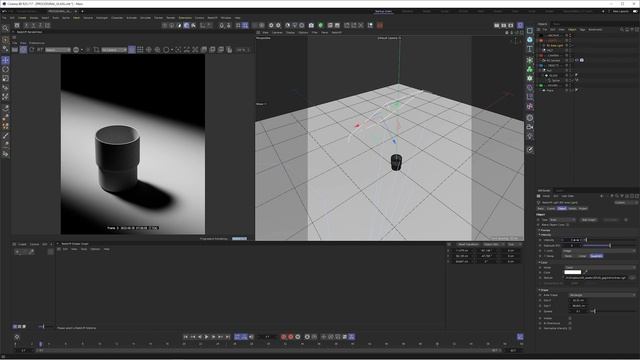Select the Startup (User) layout
Image resolution: width=640 pixels, height=360 pixels.
(383, 11)
